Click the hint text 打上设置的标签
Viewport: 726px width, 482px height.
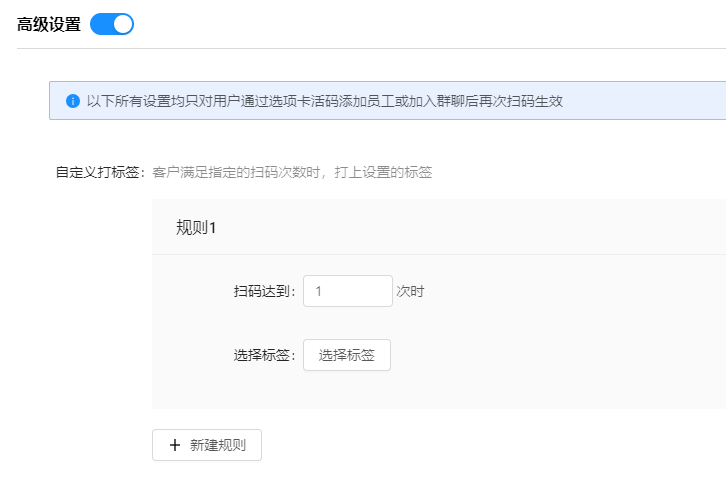tap(383, 172)
